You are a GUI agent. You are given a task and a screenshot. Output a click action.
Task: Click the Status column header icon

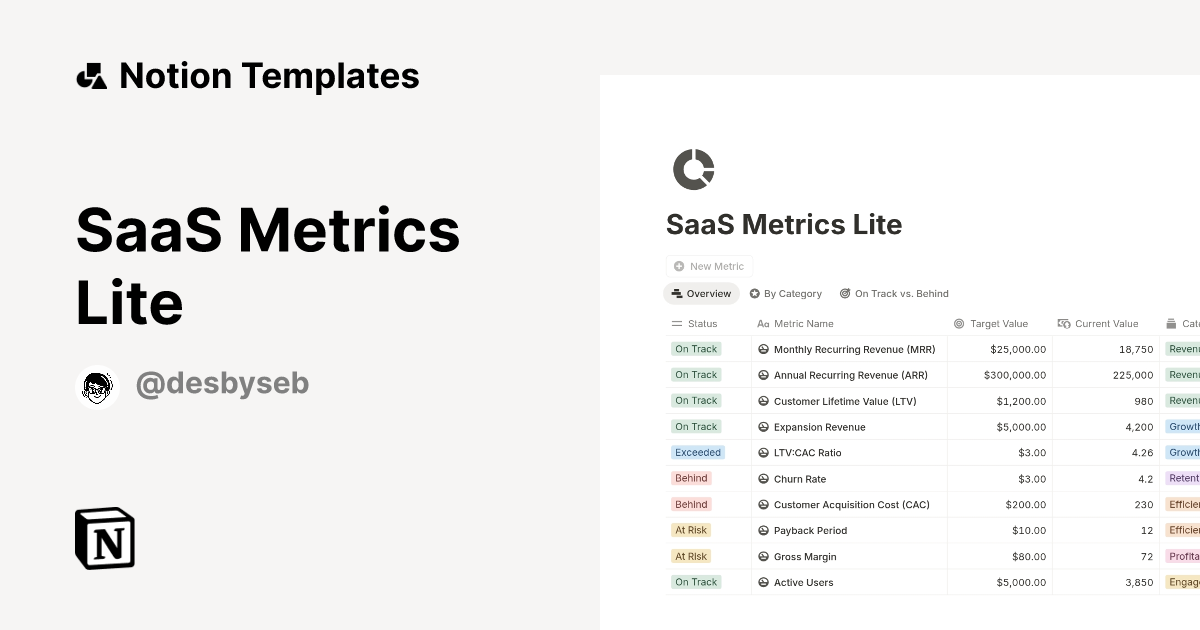tap(676, 323)
